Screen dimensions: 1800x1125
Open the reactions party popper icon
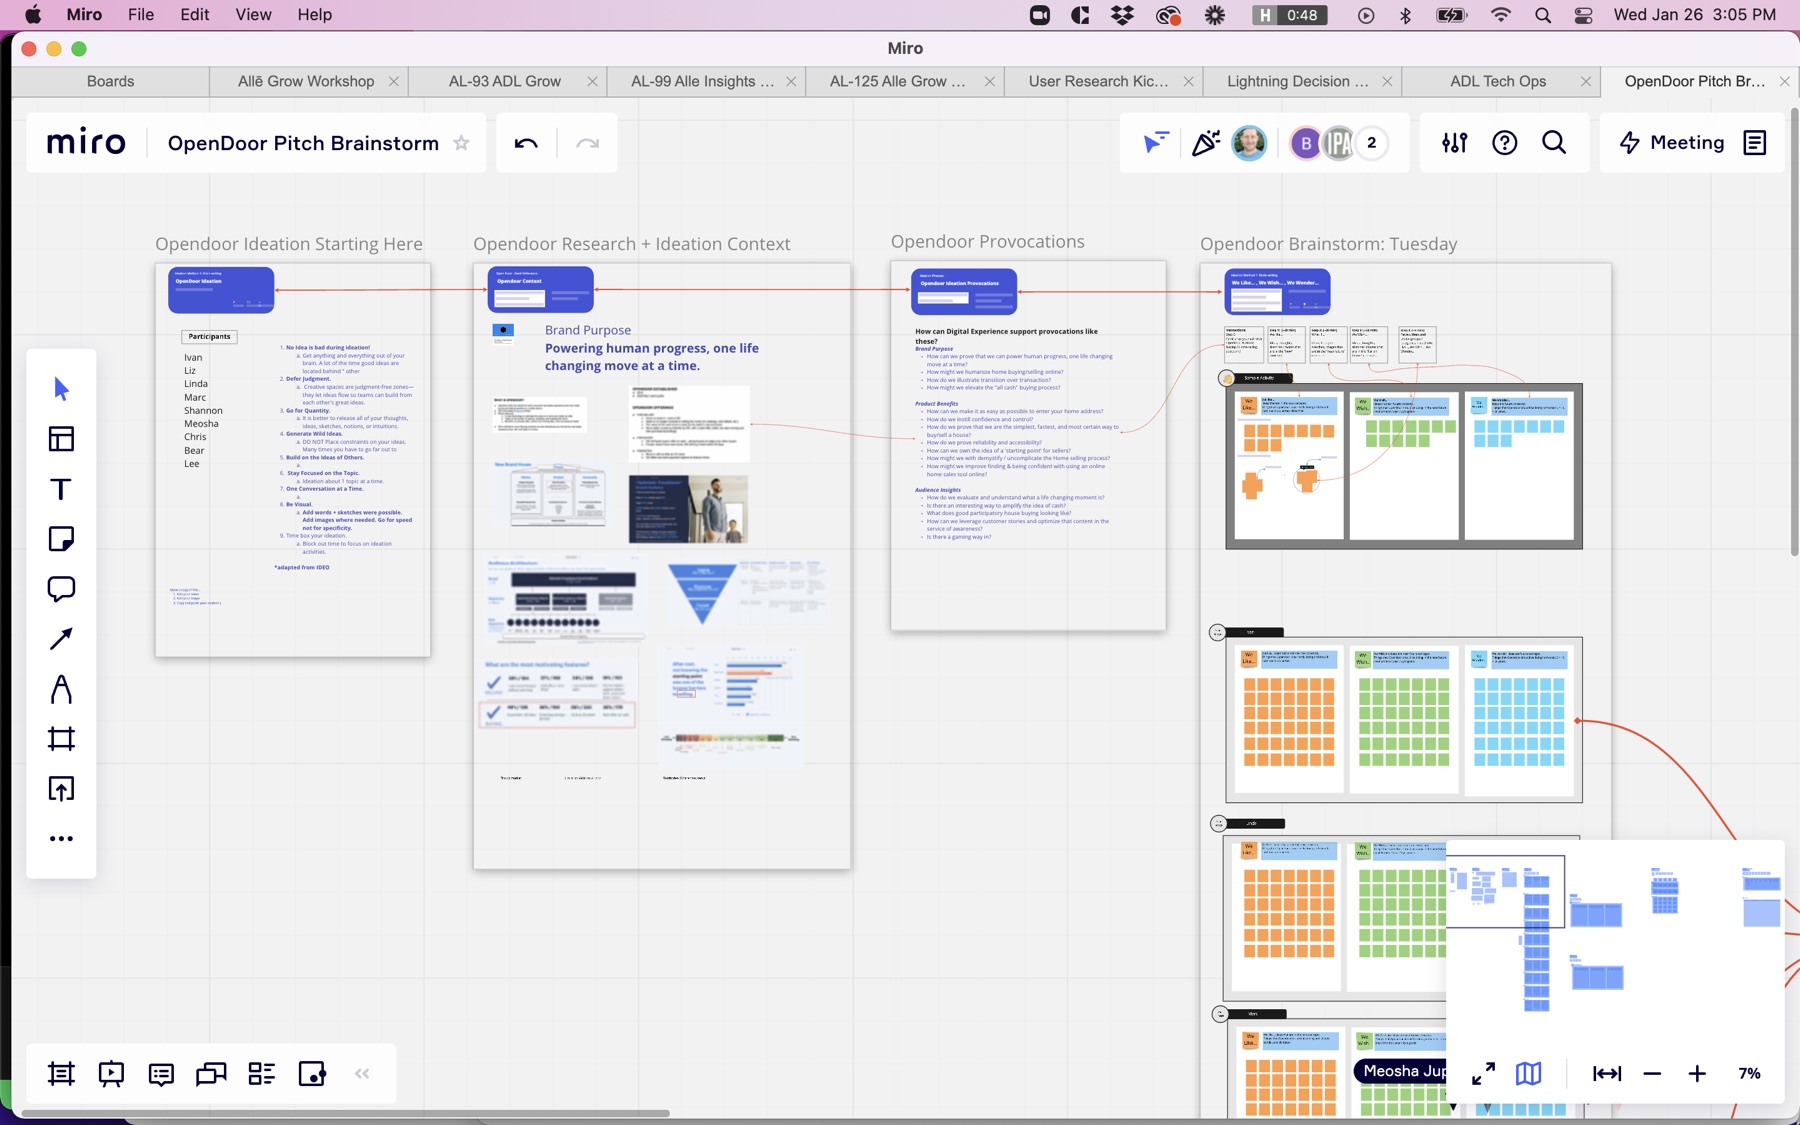(x=1205, y=143)
